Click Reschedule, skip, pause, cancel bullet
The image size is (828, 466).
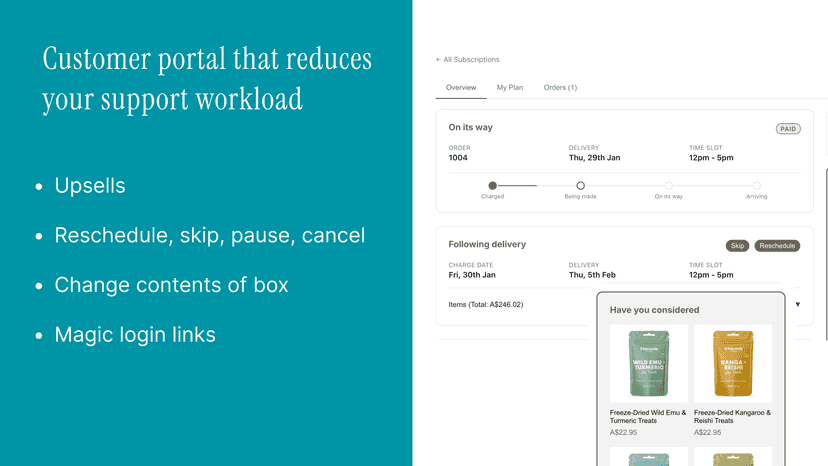tap(210, 236)
